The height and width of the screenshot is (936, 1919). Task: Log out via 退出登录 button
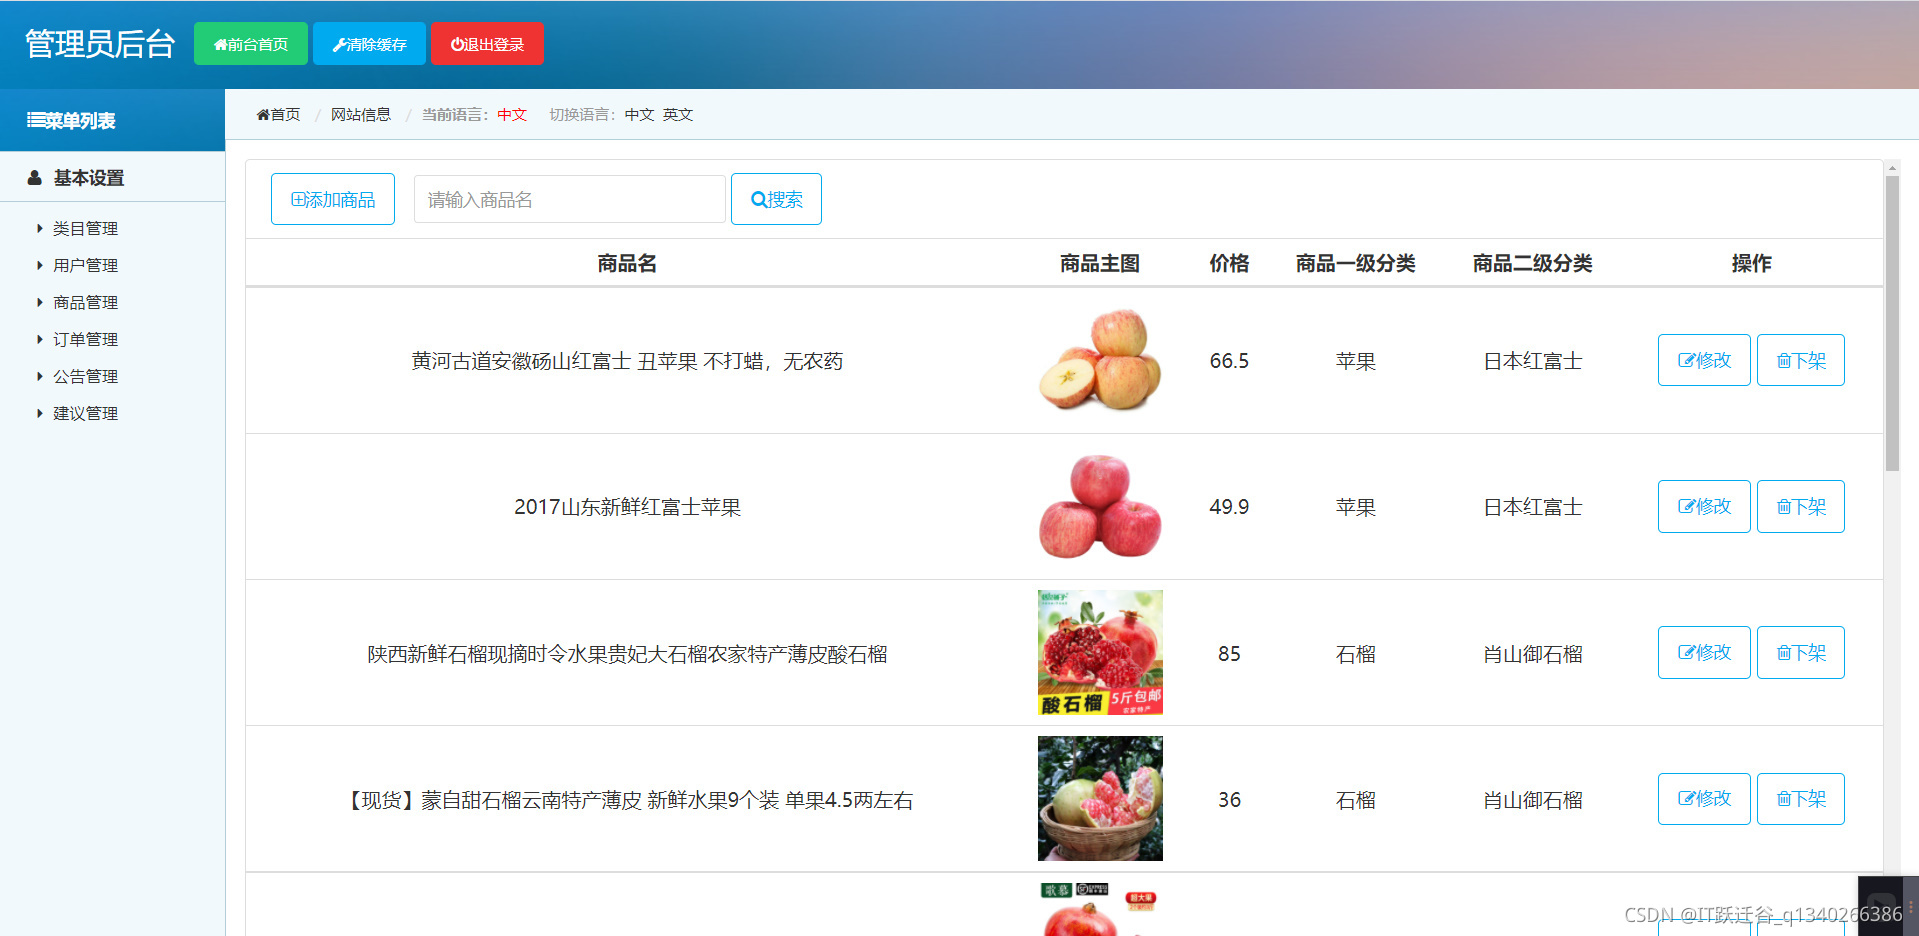click(487, 44)
